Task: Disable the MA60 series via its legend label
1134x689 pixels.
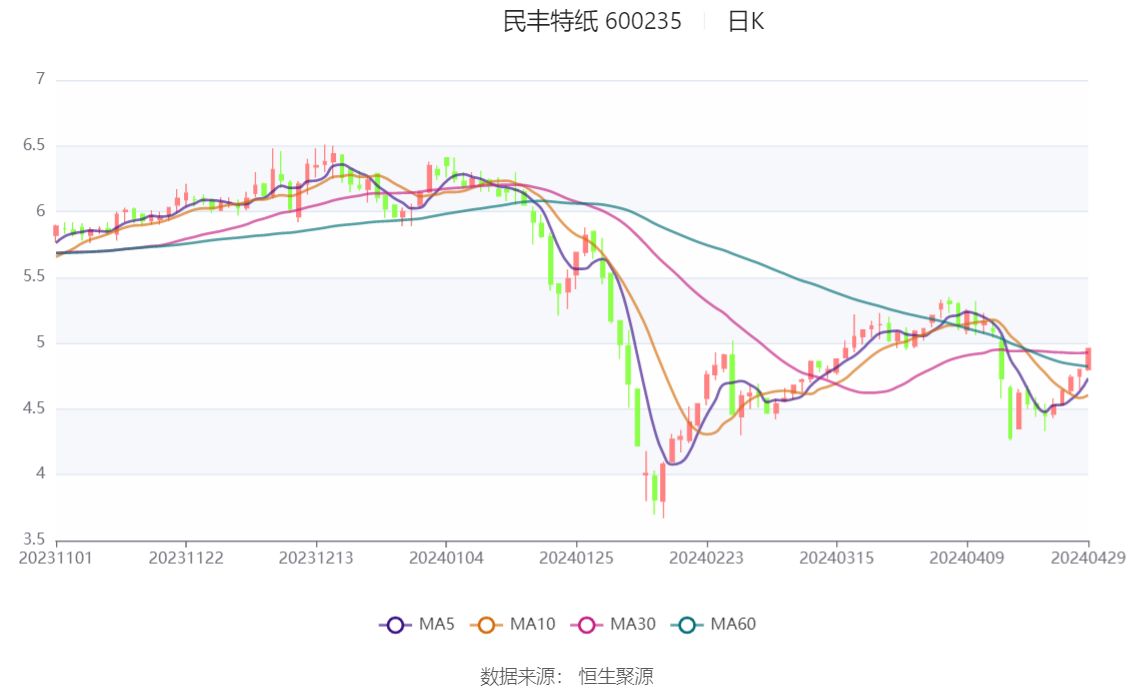Action: tap(733, 625)
